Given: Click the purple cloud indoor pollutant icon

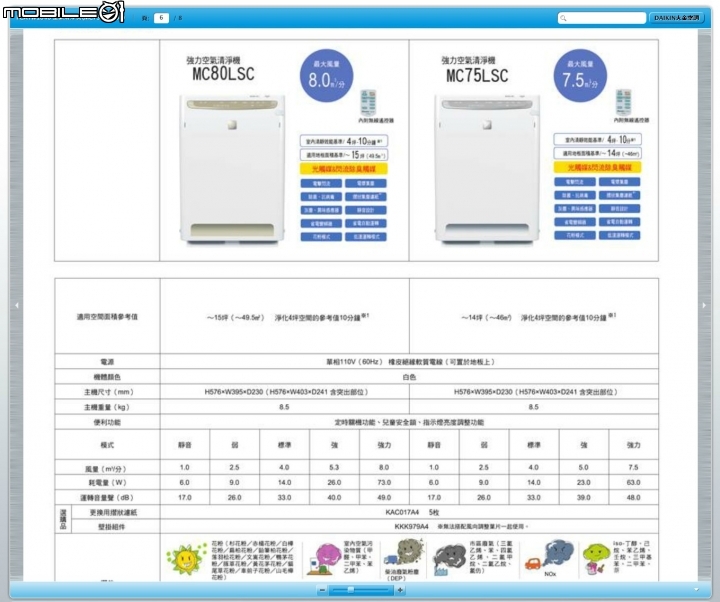Looking at the screenshot, I should pyautogui.click(x=323, y=558).
